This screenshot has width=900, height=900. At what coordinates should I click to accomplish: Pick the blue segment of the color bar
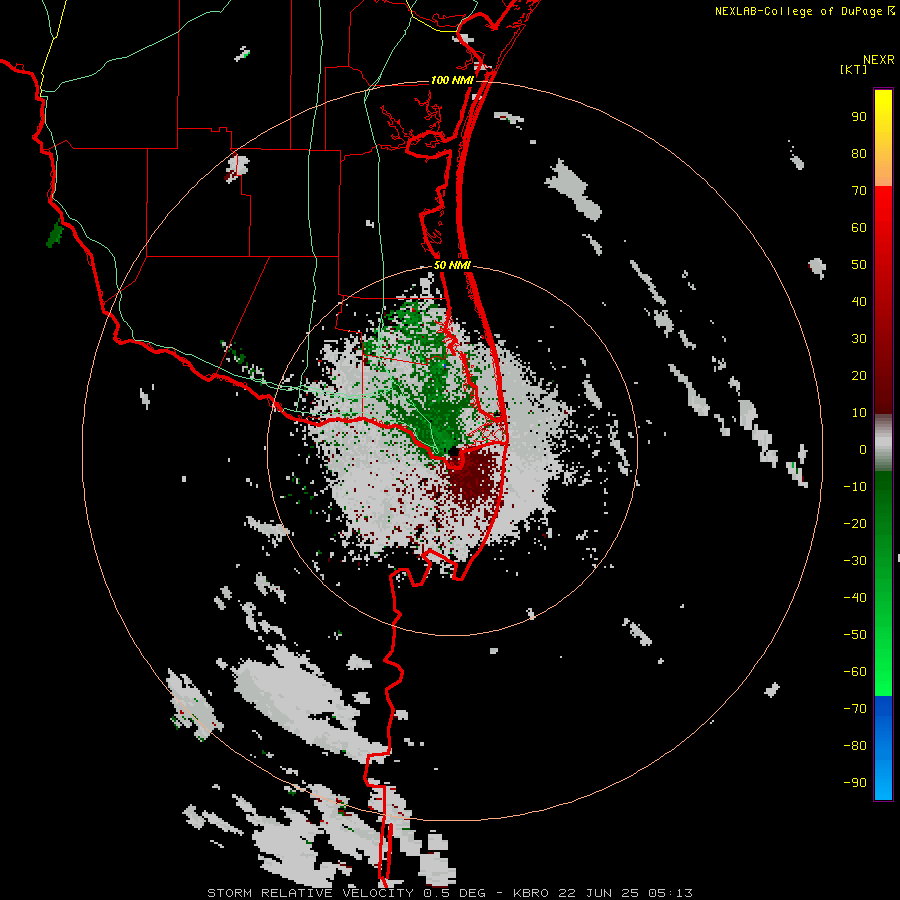pyautogui.click(x=883, y=748)
